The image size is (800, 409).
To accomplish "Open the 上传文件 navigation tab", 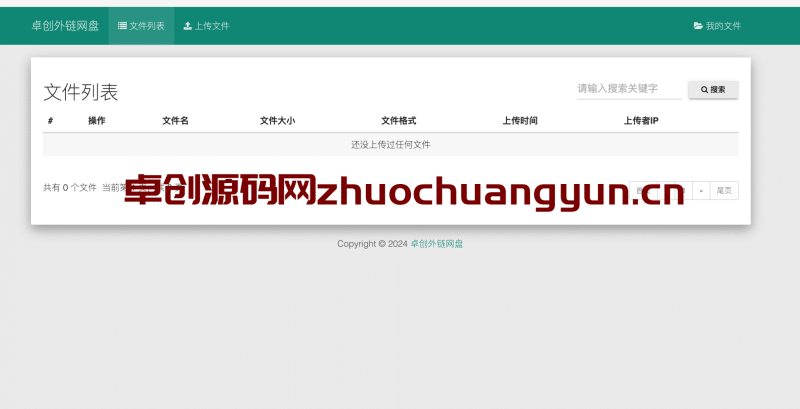I will click(x=207, y=25).
